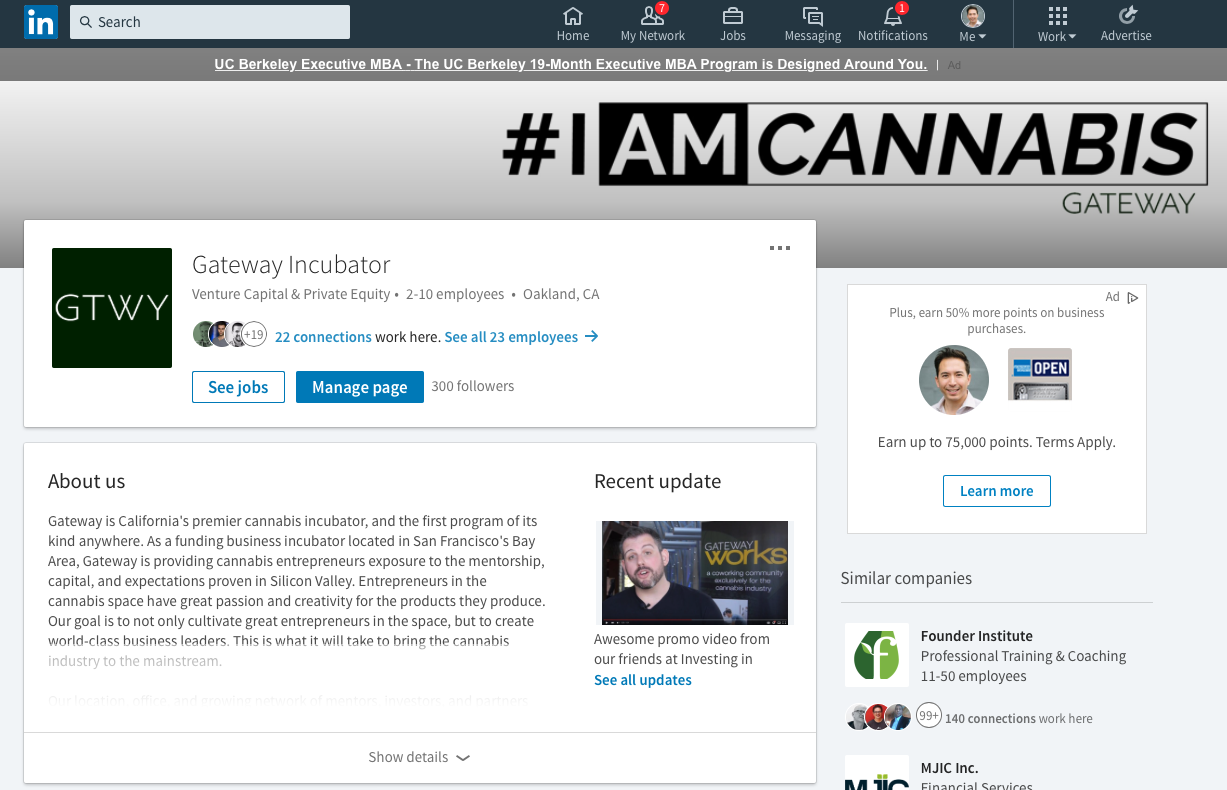Expand Show details on About us
1227x790 pixels.
(x=419, y=757)
